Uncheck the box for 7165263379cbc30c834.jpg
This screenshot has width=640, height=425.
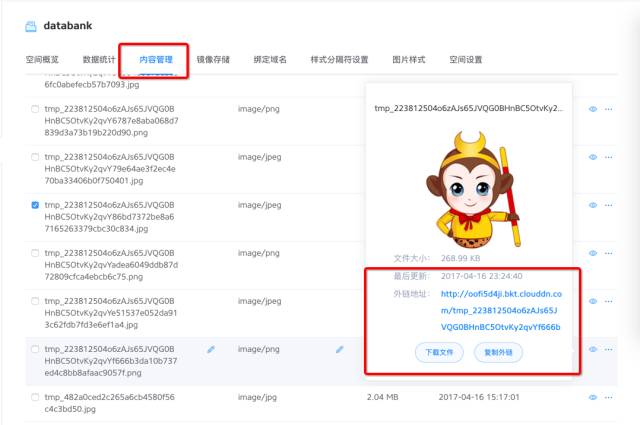[35, 205]
